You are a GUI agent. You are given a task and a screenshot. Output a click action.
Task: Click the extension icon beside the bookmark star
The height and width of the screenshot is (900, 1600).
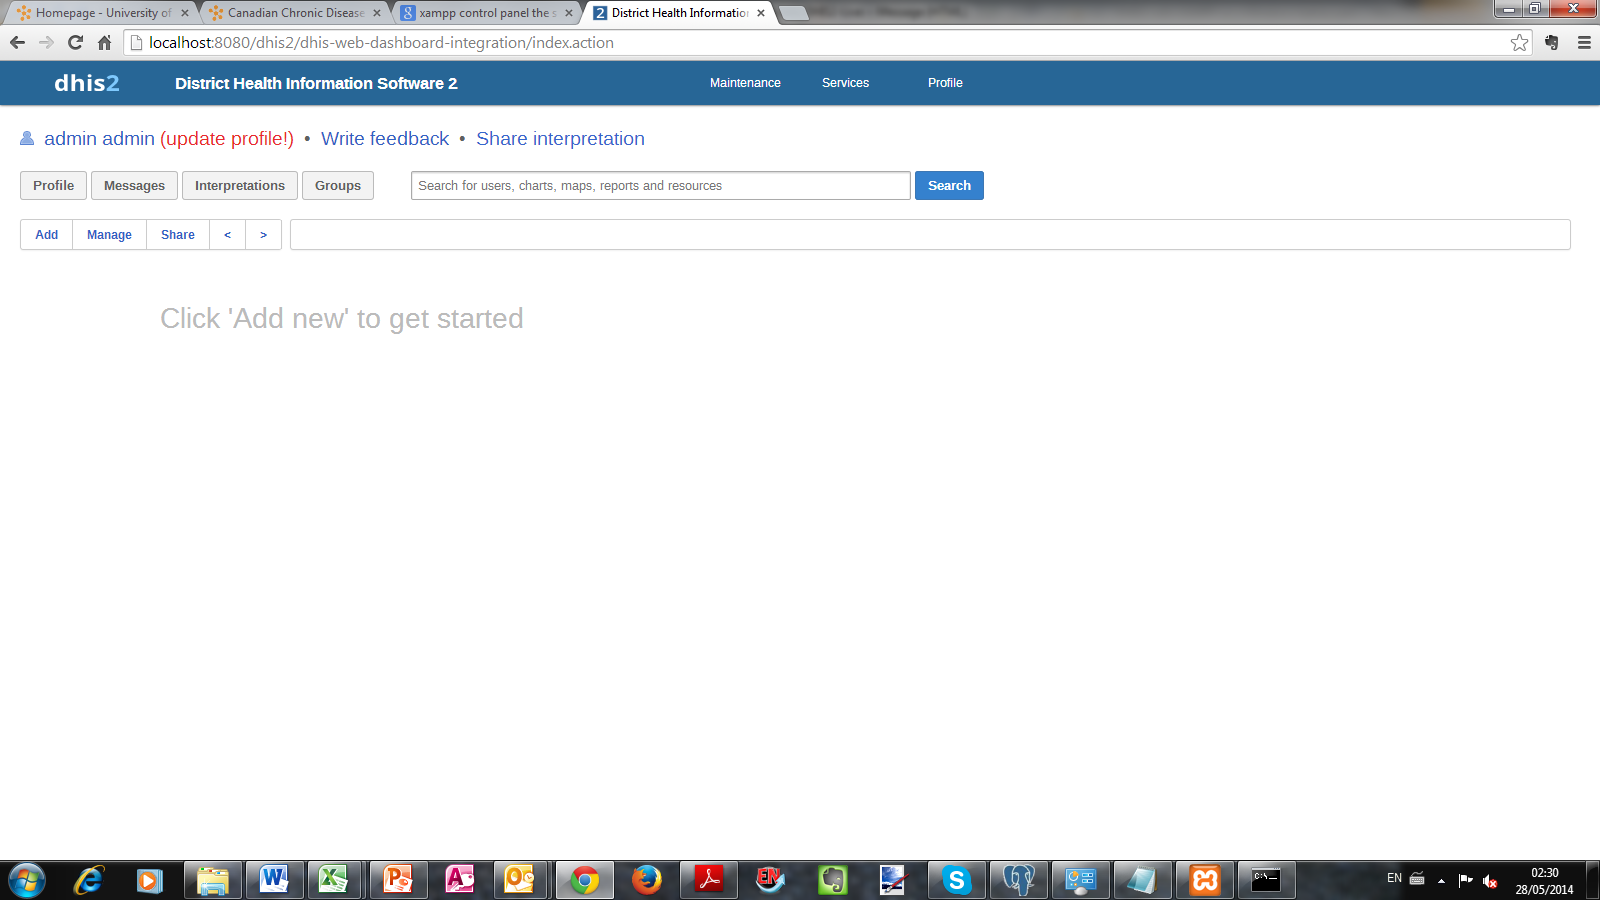pyautogui.click(x=1552, y=42)
